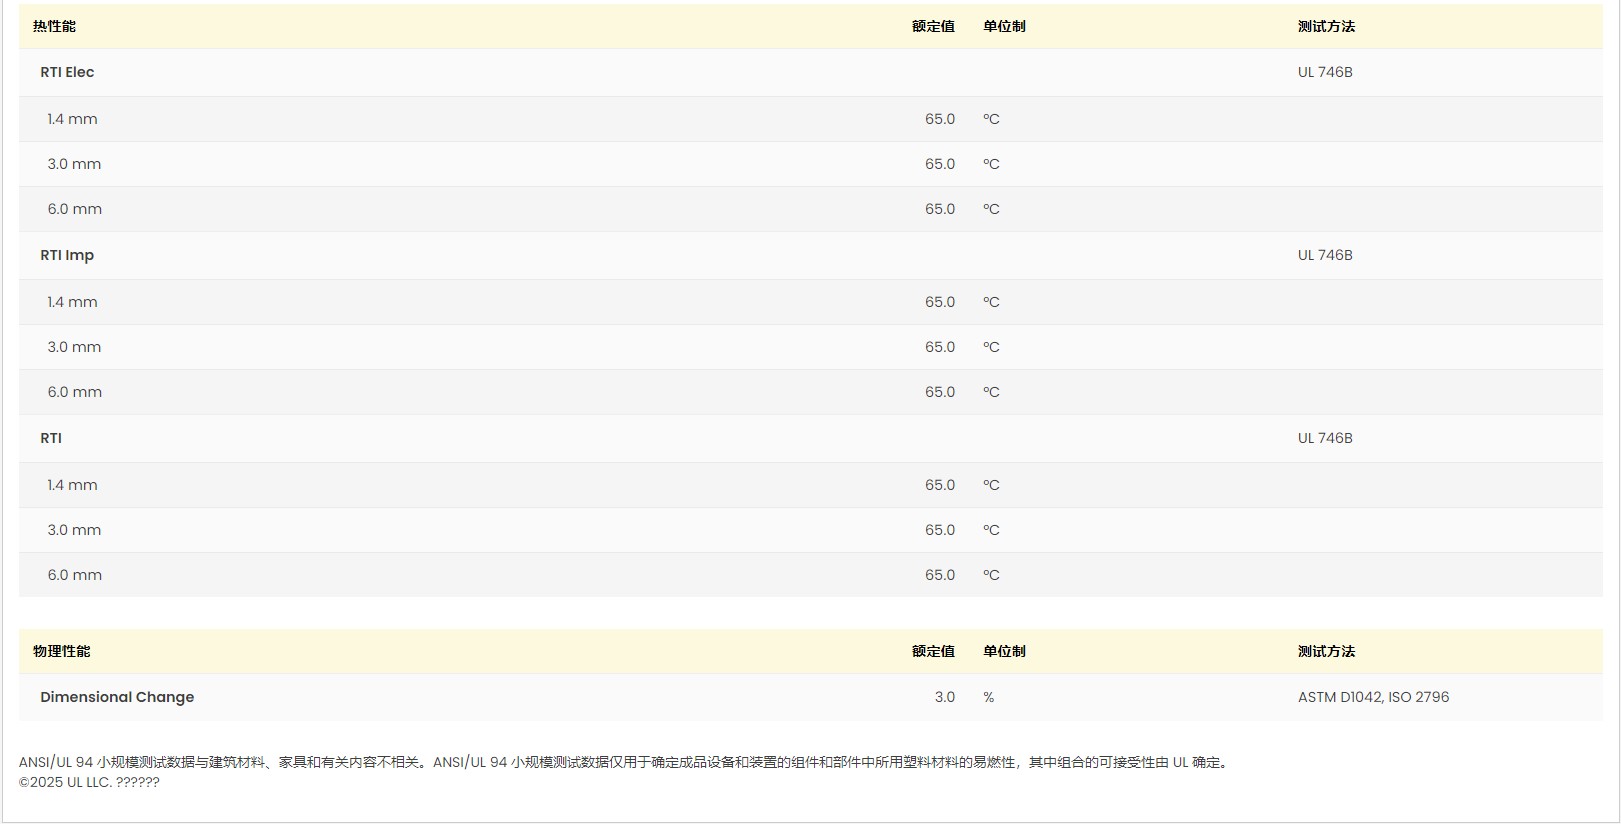Click 65.0 value for plain RTI 1.4 mm
The height and width of the screenshot is (824, 1621).
(940, 485)
